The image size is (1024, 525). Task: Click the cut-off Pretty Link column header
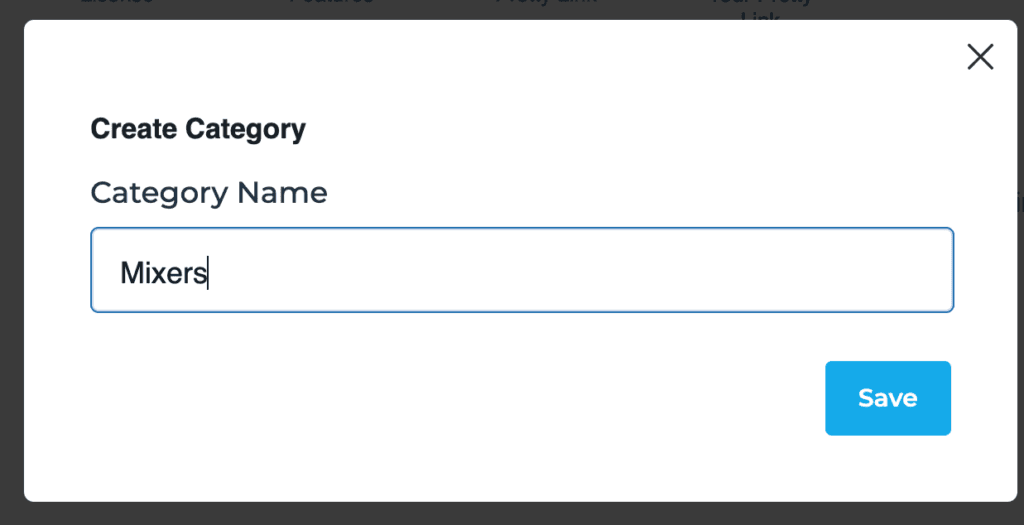click(x=545, y=3)
